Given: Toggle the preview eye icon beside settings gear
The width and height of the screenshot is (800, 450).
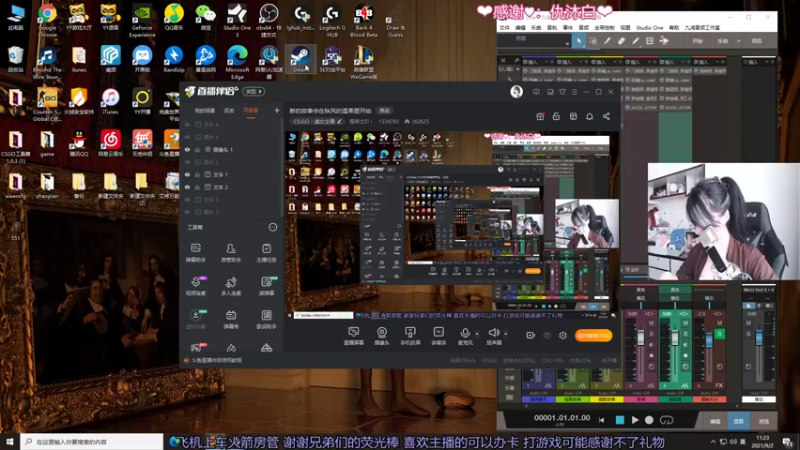Looking at the screenshot, I should point(547,335).
